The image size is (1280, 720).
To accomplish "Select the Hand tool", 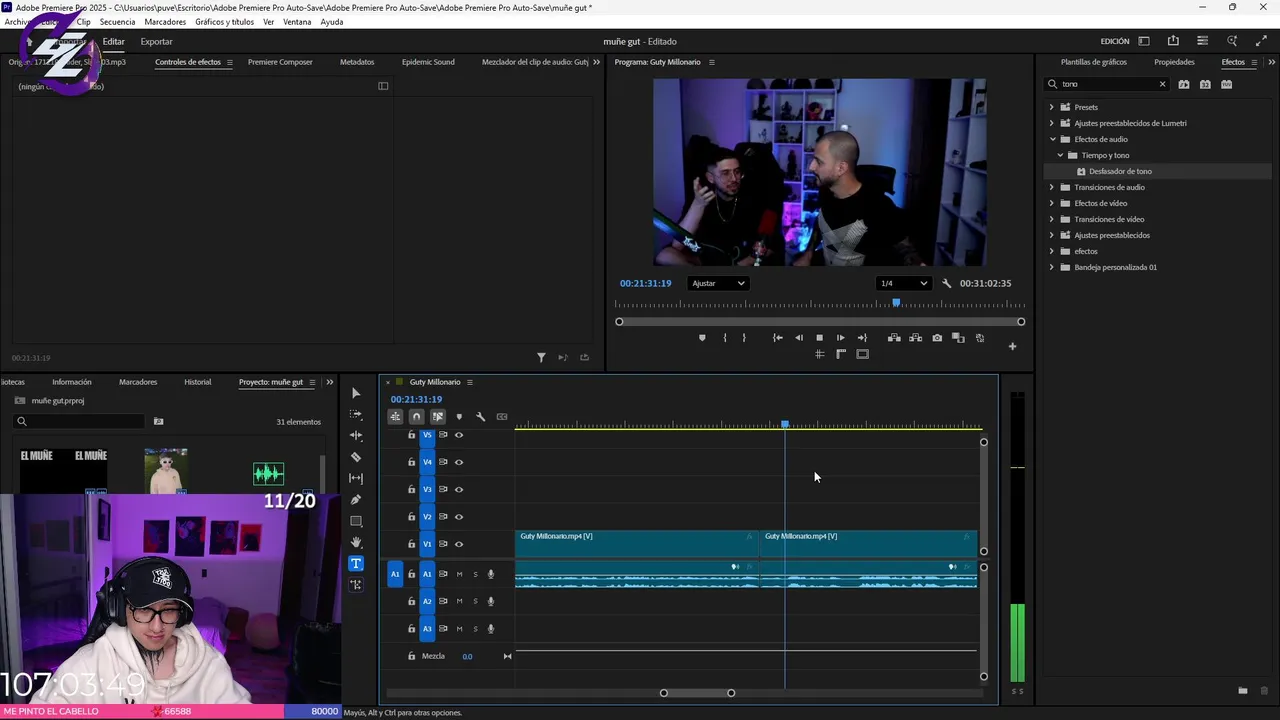I will click(x=356, y=542).
